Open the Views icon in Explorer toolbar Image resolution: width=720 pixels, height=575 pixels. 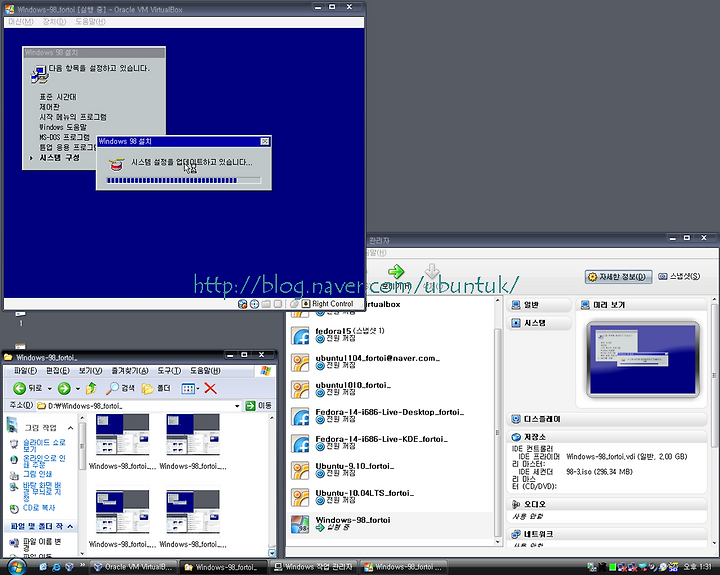click(188, 389)
